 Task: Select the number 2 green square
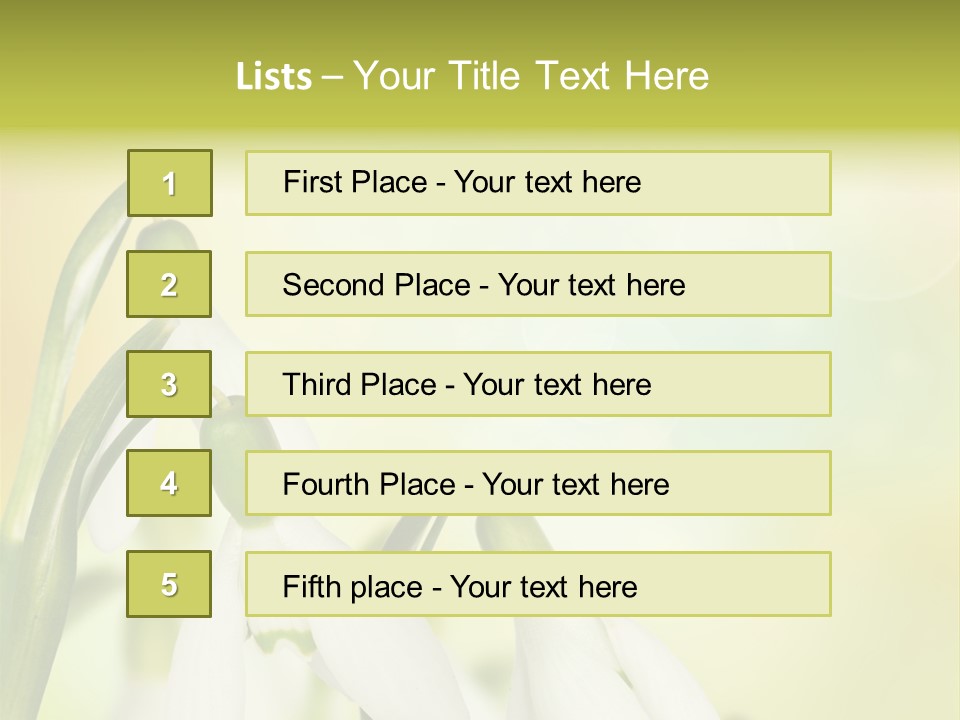(169, 284)
